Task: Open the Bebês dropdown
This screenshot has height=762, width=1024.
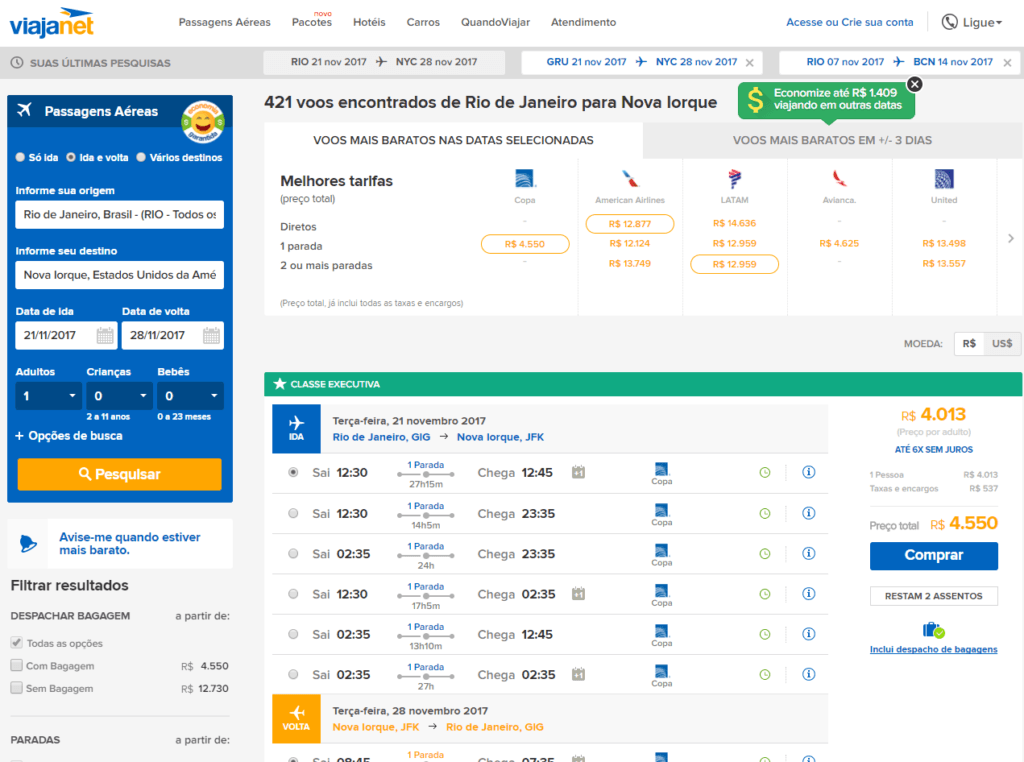Action: pos(190,396)
